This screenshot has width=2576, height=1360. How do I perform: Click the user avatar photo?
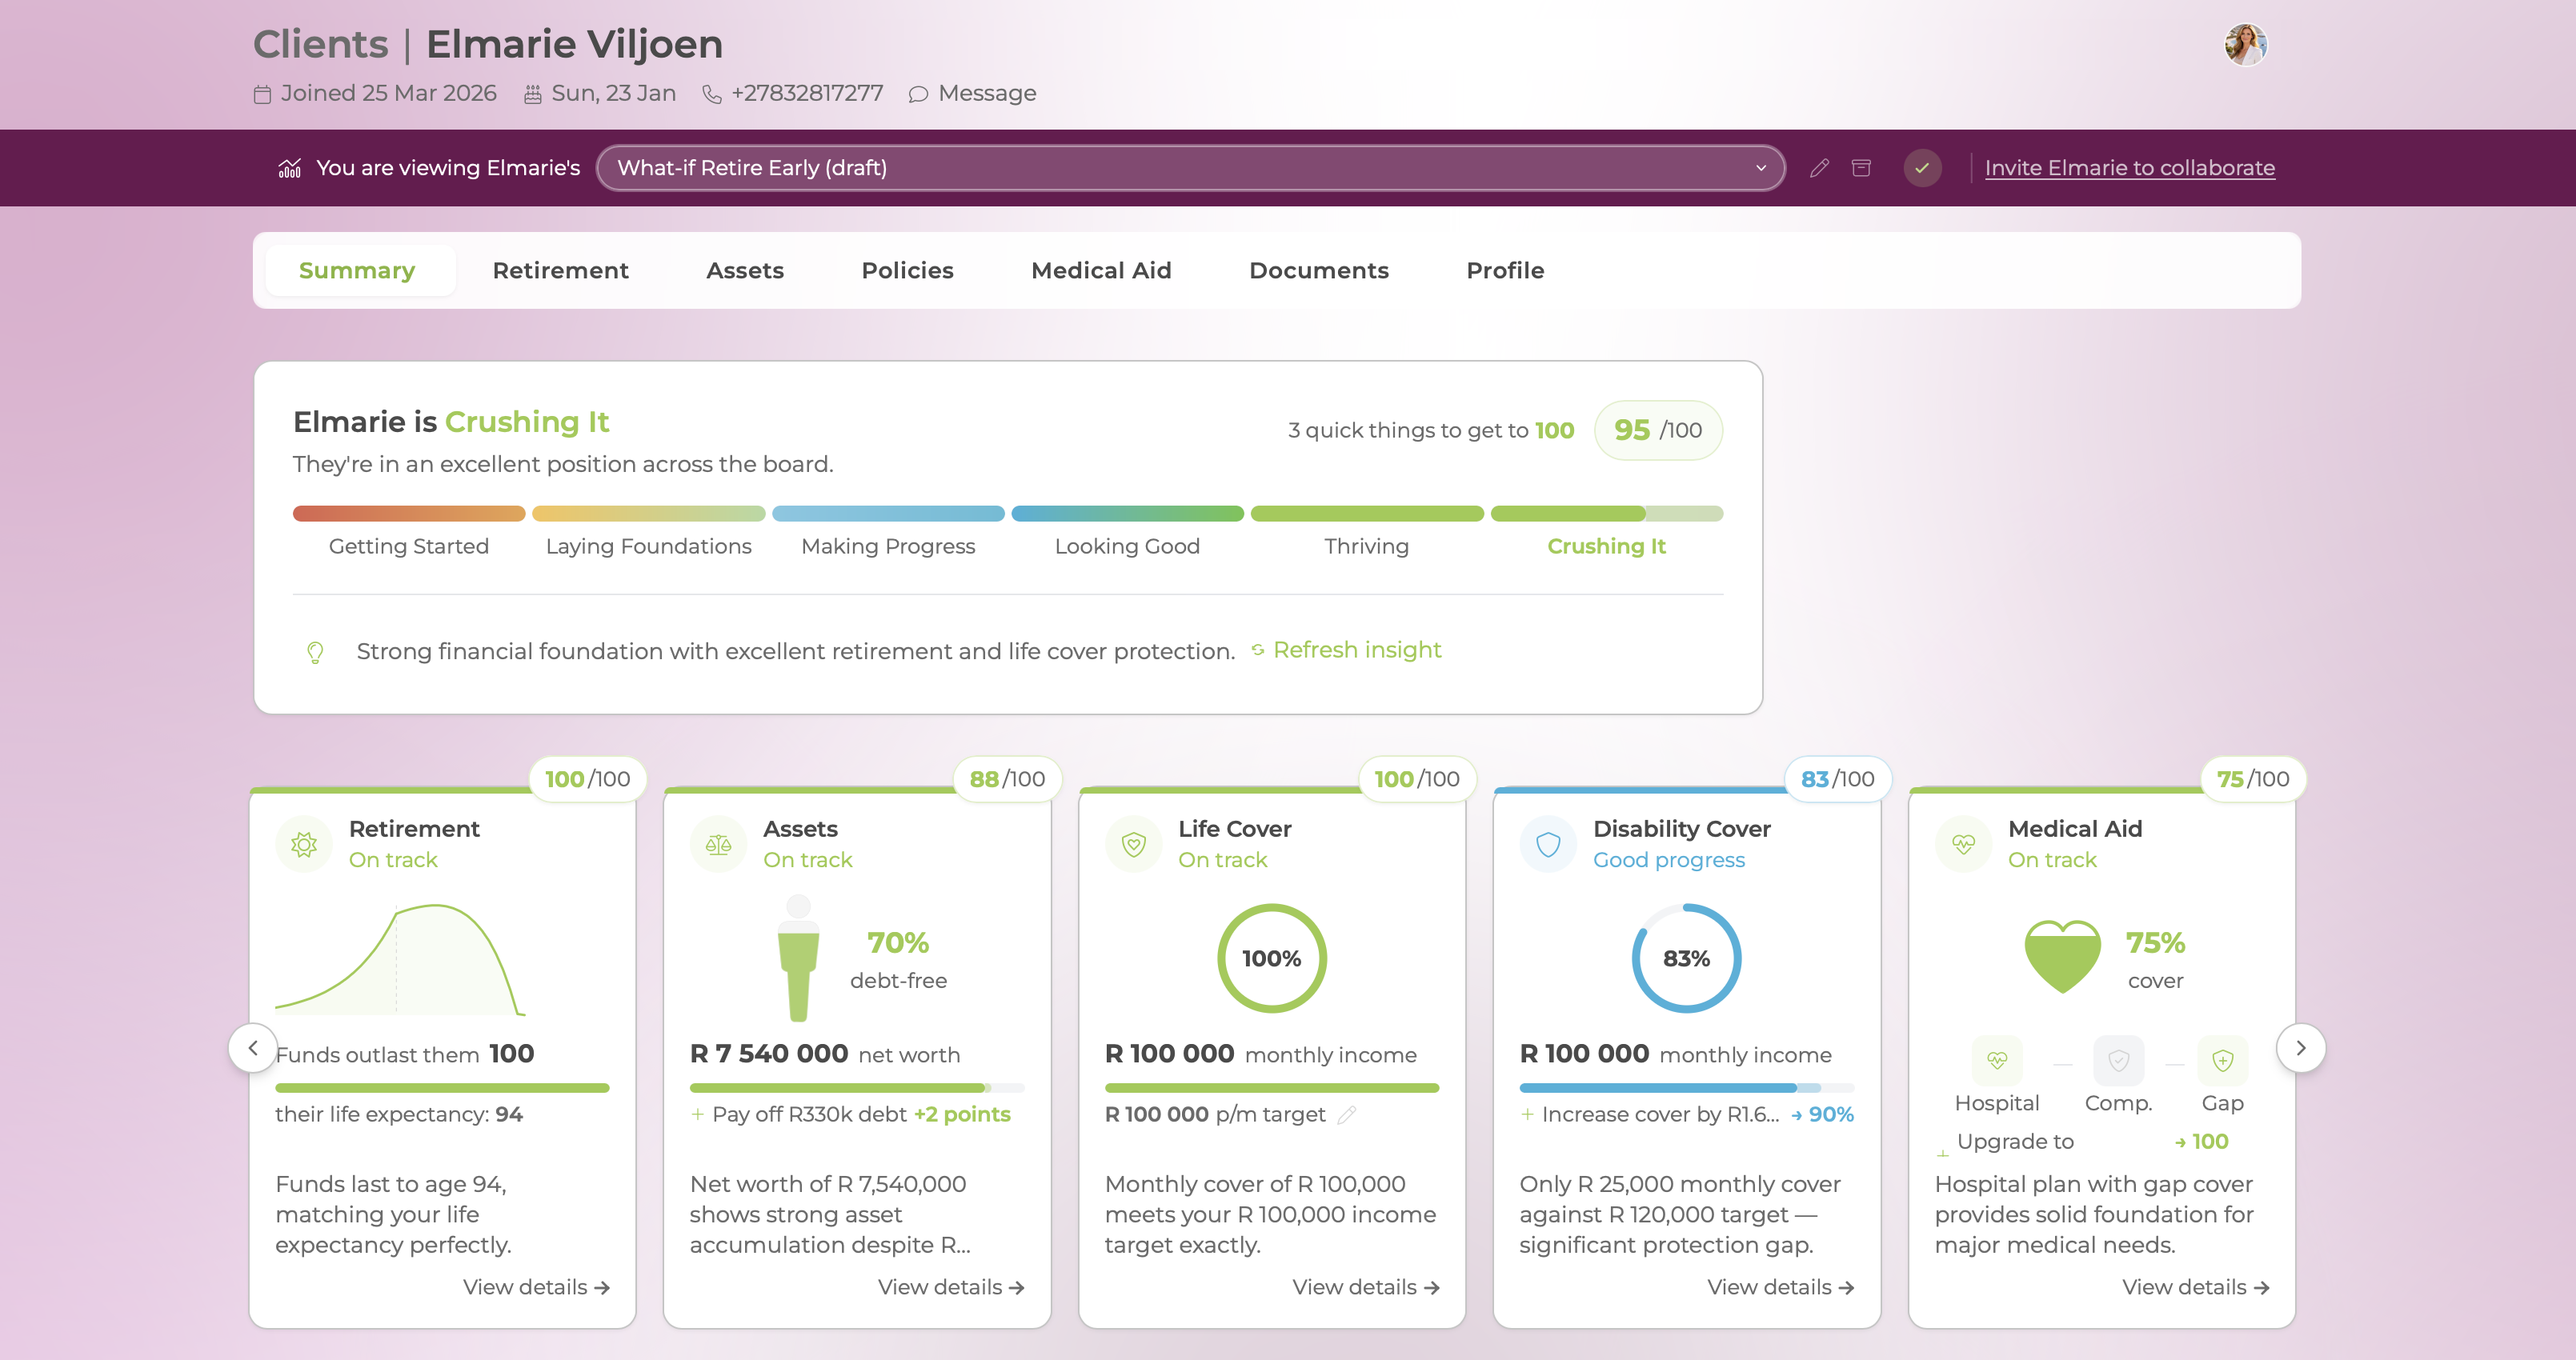2245,45
